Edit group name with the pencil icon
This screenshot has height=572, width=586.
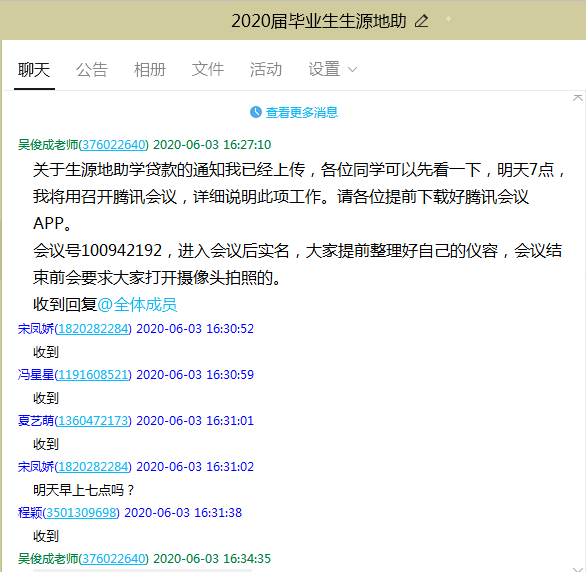coord(422,21)
